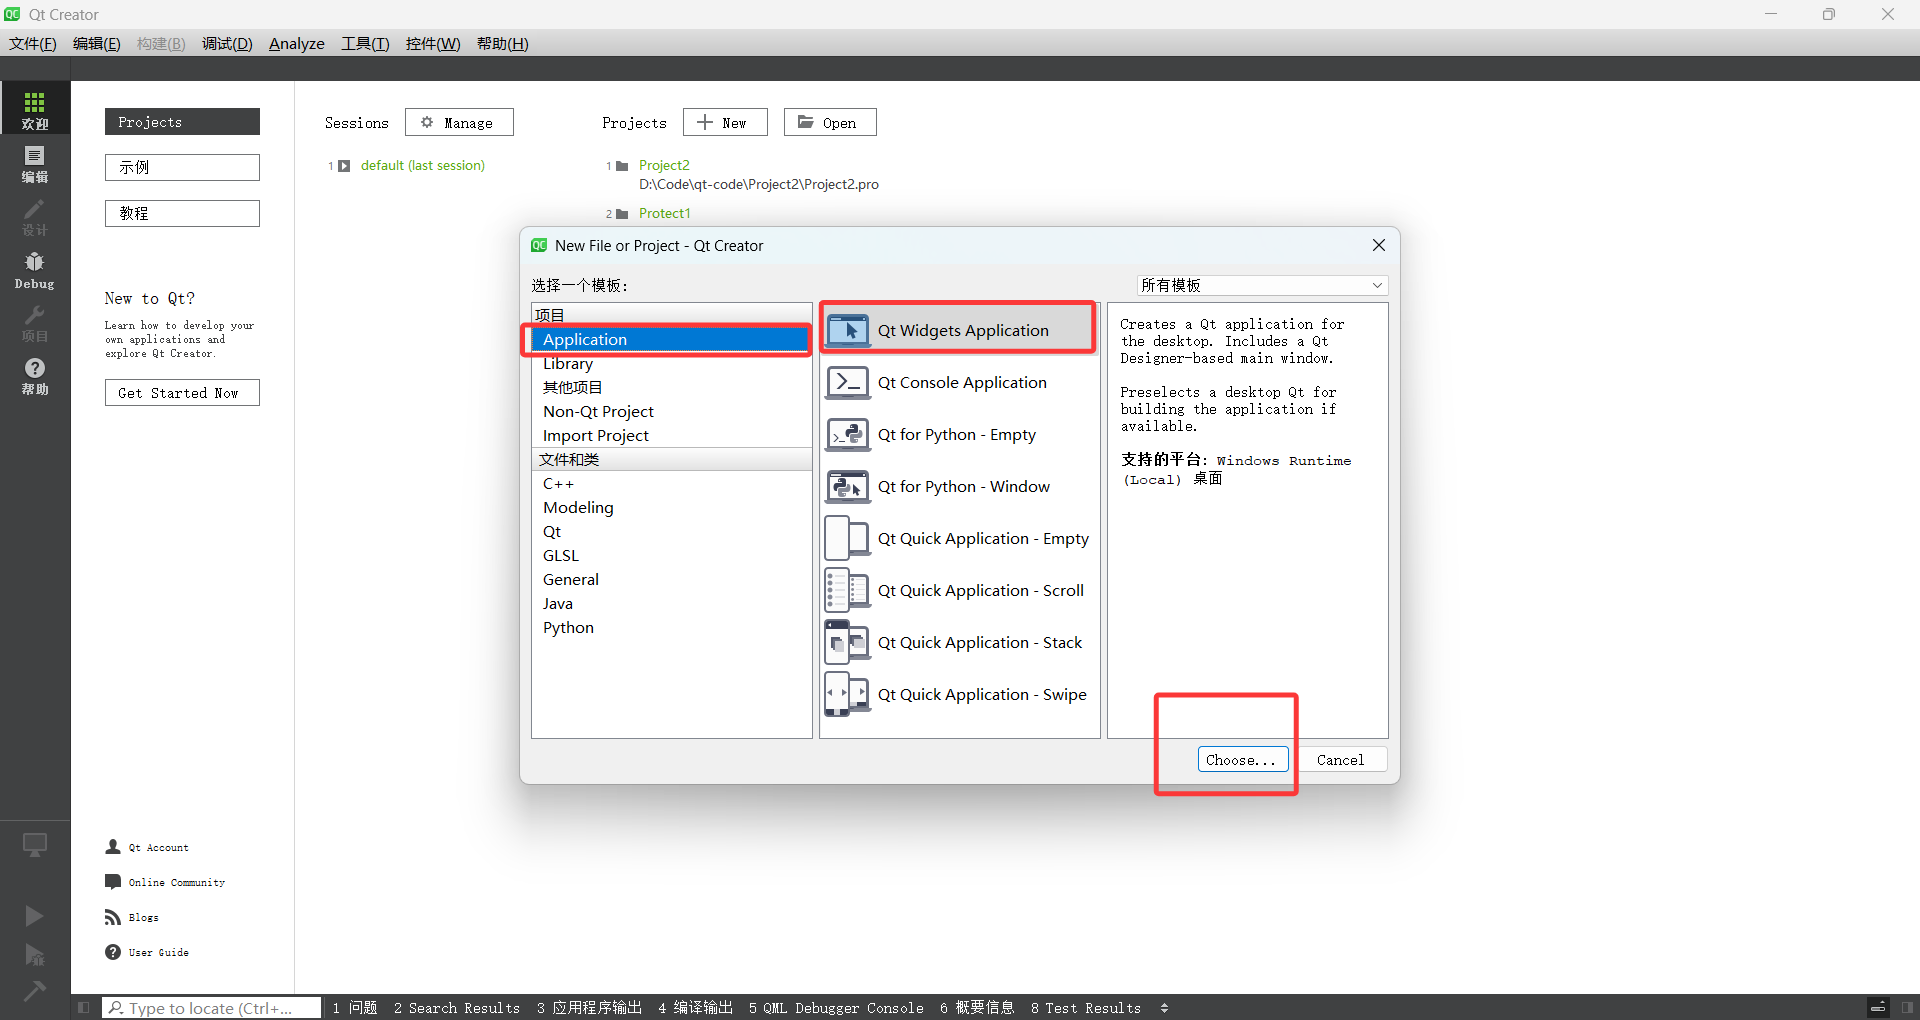Select the Application category
This screenshot has height=1020, width=1920.
(671, 339)
